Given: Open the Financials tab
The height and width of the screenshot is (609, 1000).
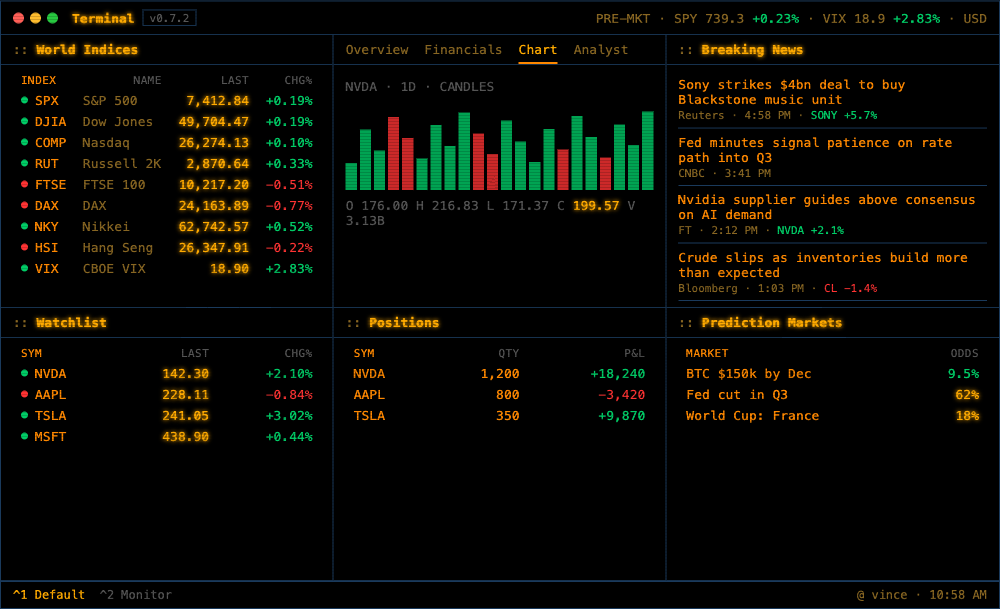Looking at the screenshot, I should click(463, 50).
